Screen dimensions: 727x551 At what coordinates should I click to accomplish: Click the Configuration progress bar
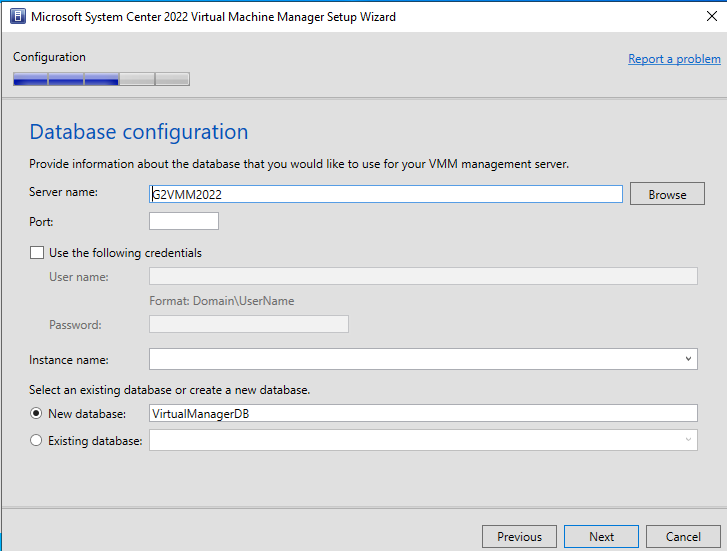(x=101, y=79)
